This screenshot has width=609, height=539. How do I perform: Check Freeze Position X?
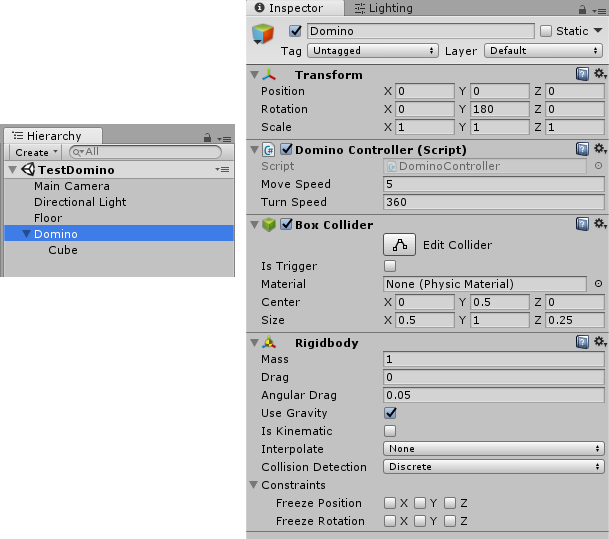390,503
